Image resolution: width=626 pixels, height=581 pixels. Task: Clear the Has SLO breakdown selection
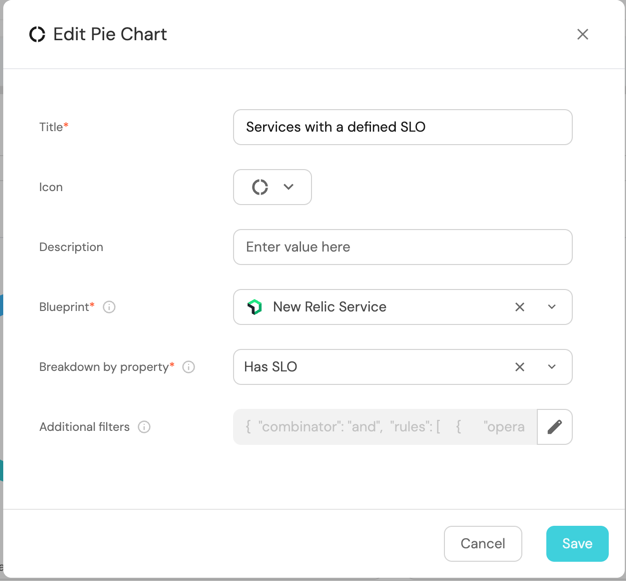pyautogui.click(x=520, y=367)
